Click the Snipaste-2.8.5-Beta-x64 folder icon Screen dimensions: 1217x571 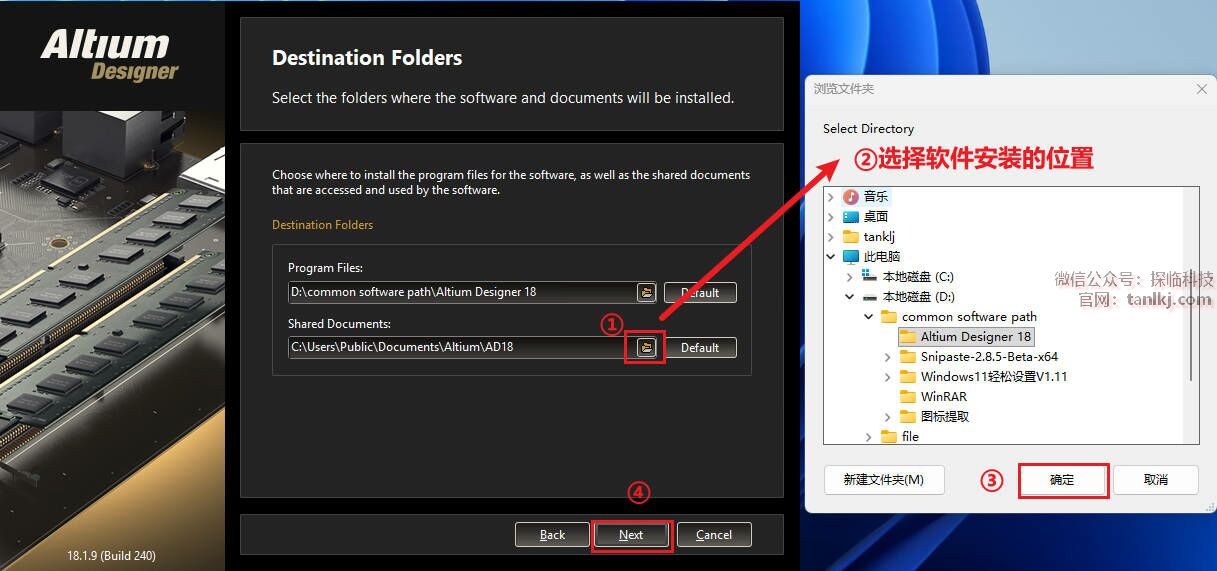point(908,357)
